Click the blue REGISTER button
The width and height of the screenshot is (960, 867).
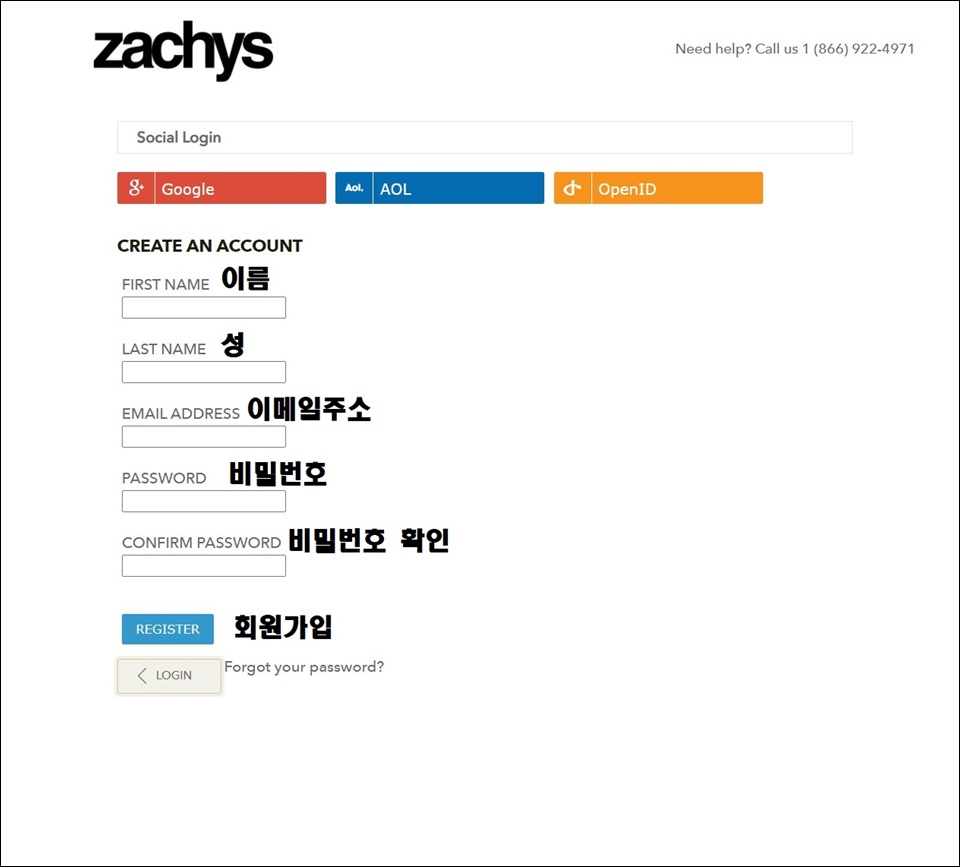[168, 629]
